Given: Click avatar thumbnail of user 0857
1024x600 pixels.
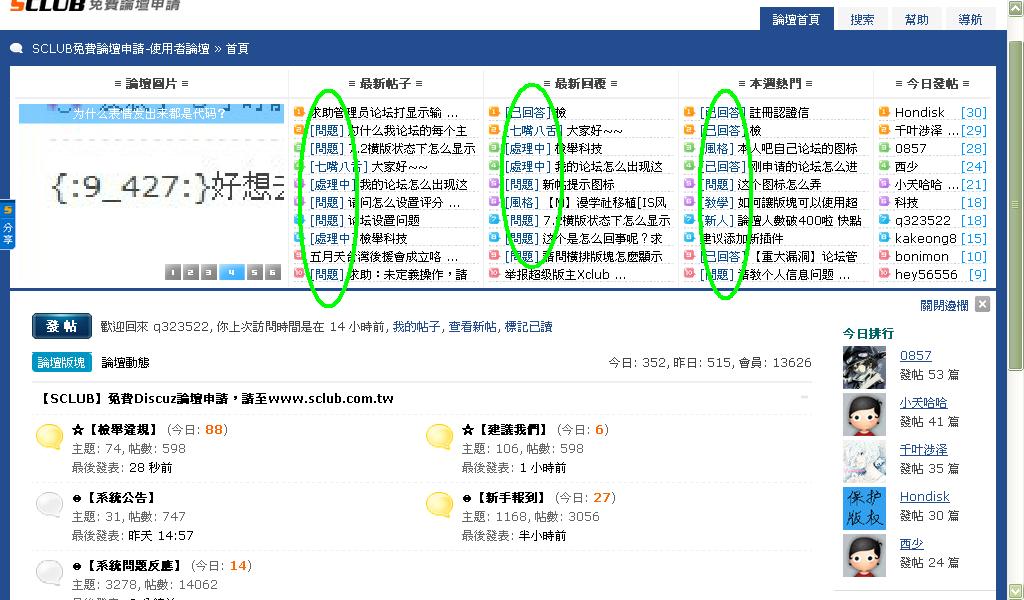Looking at the screenshot, I should tap(864, 367).
